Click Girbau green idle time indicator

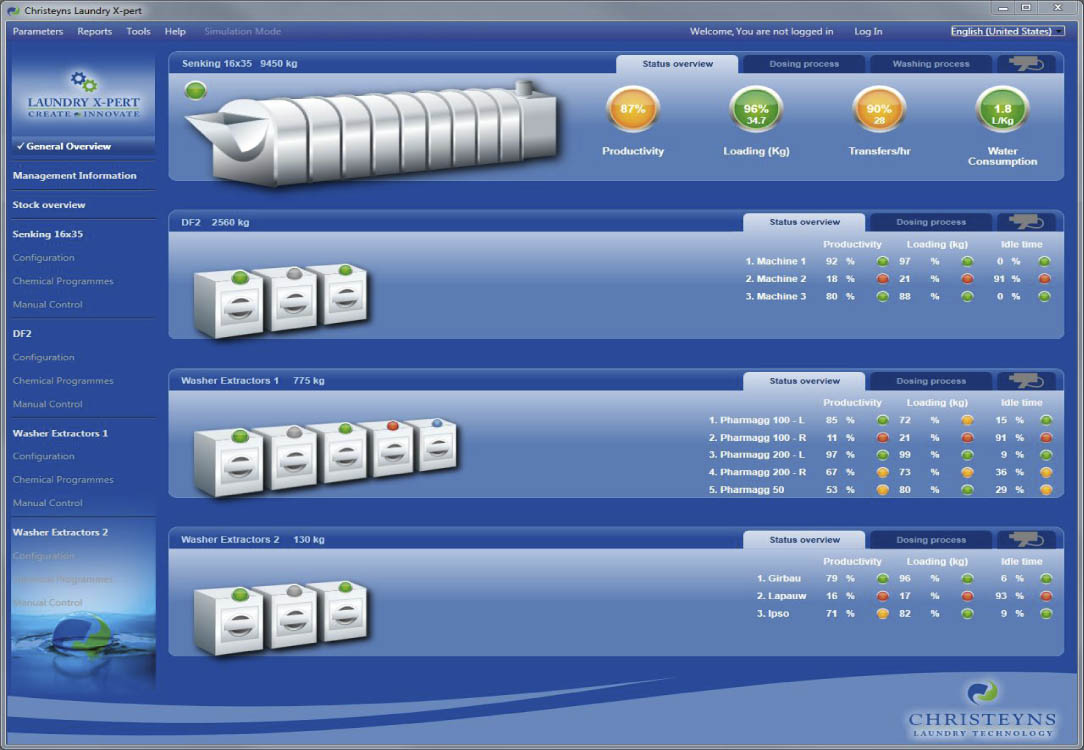click(x=1046, y=579)
